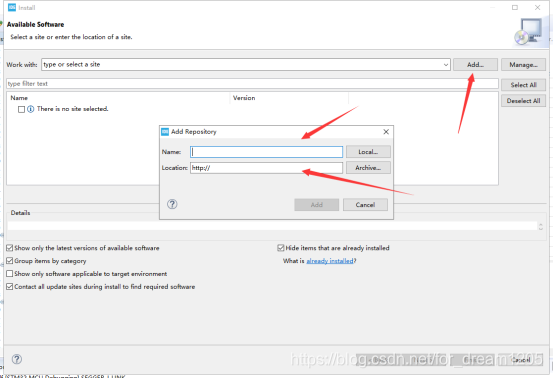553x378 pixels.
Task: Sort by the Version column header
Action: point(244,98)
